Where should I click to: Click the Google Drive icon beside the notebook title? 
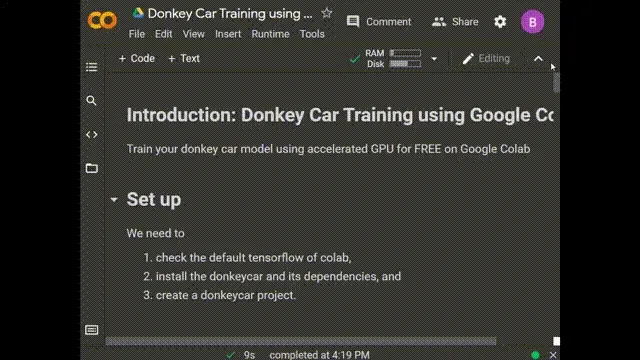(x=138, y=13)
